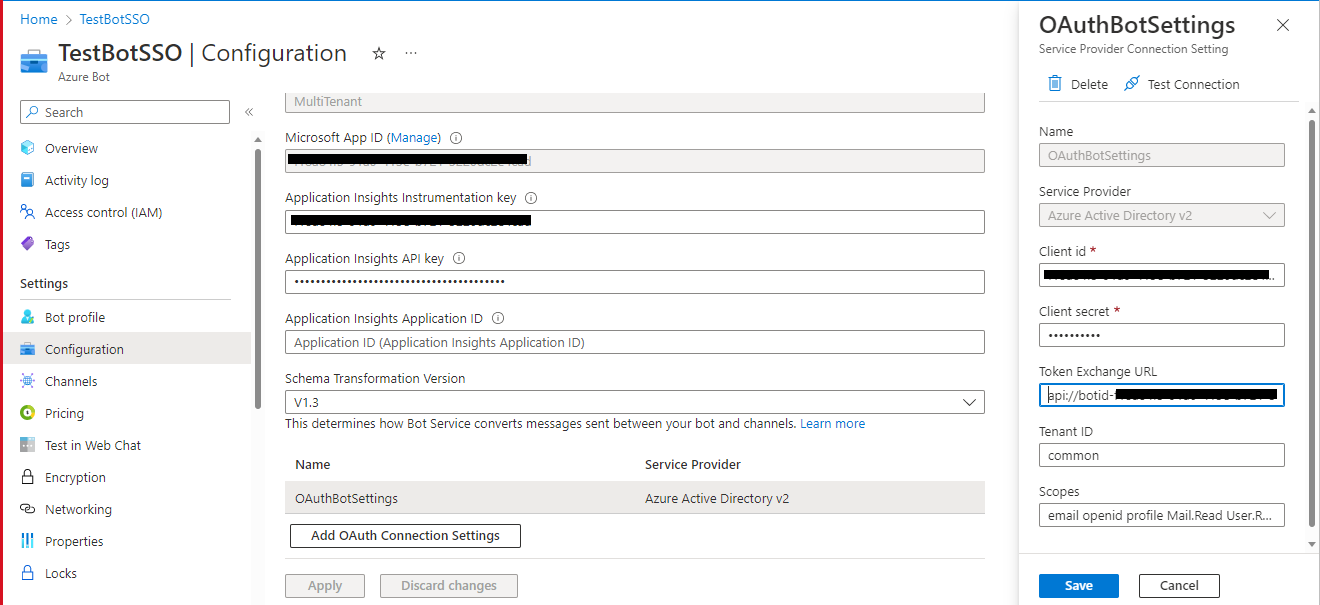Click Add OAuth Connection Settings button
Image resolution: width=1320 pixels, height=605 pixels.
pos(405,535)
